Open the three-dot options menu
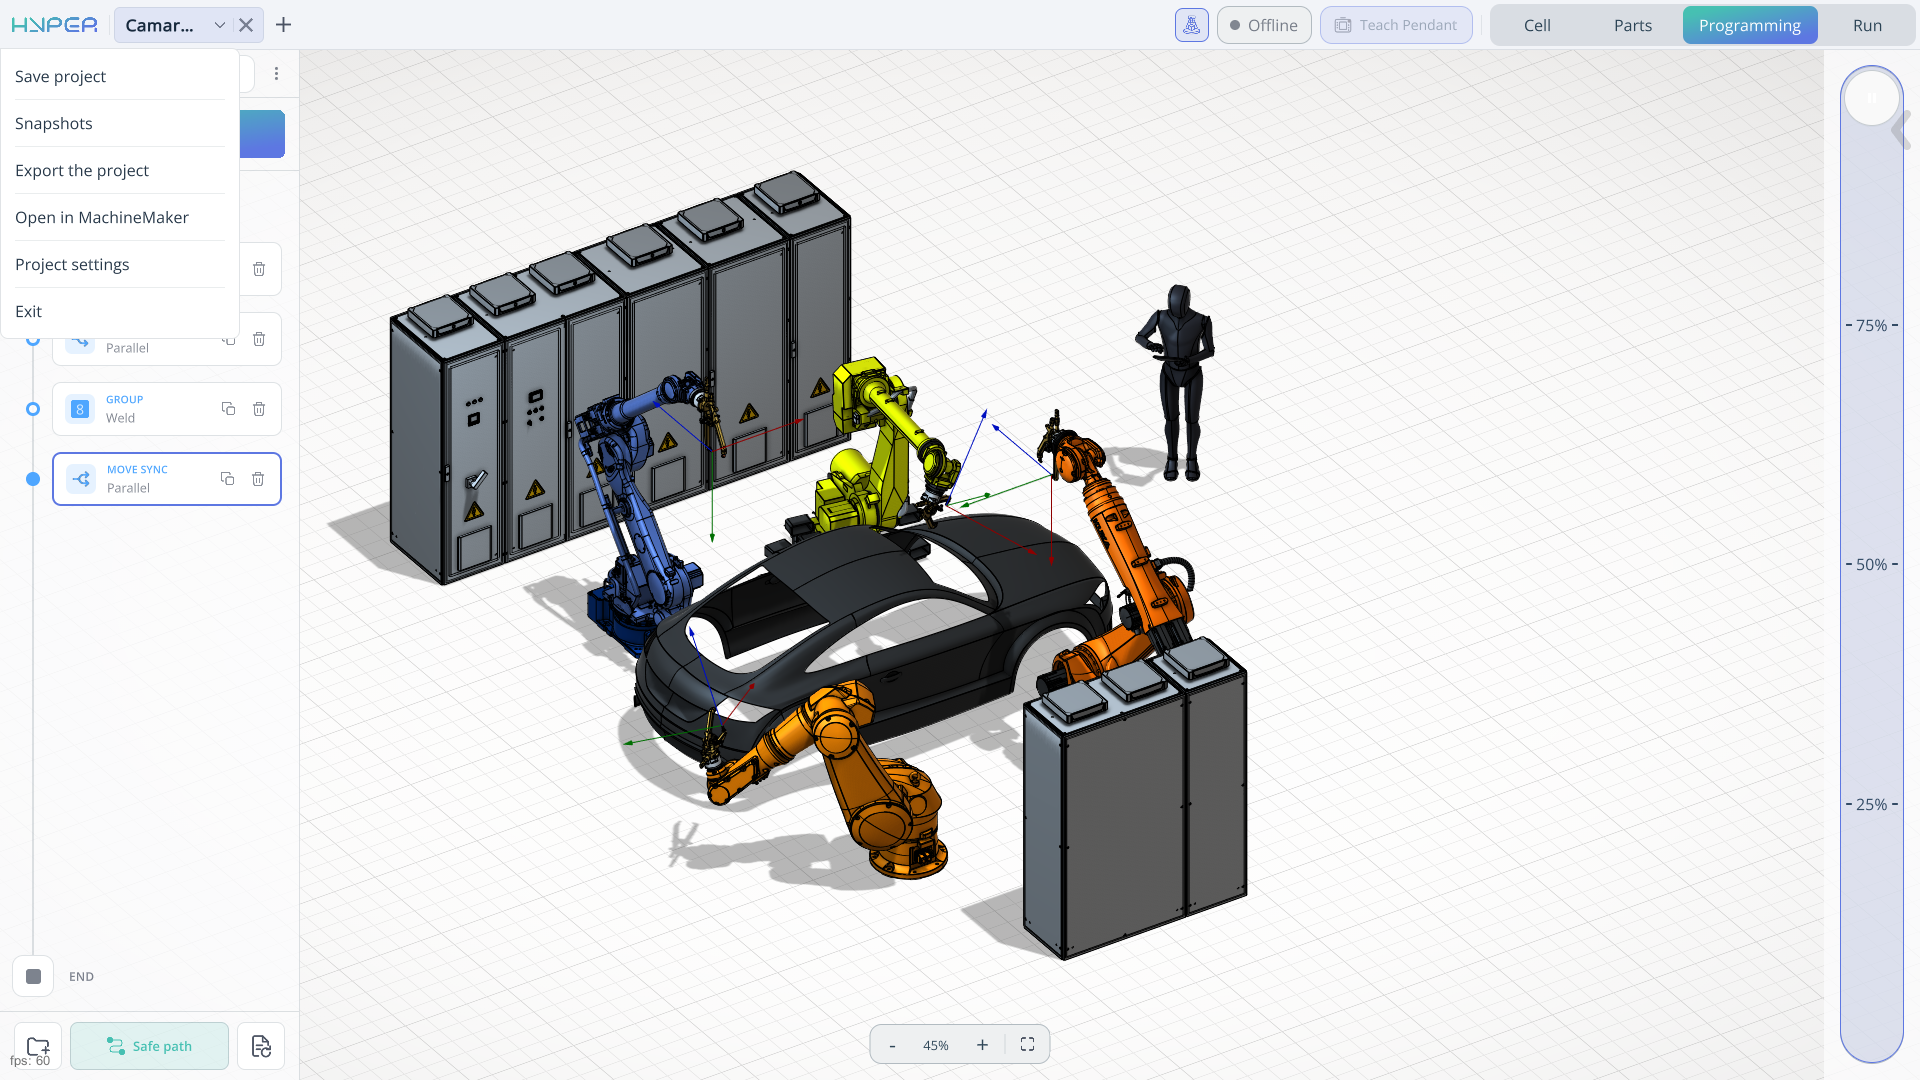The width and height of the screenshot is (1920, 1080). point(277,74)
